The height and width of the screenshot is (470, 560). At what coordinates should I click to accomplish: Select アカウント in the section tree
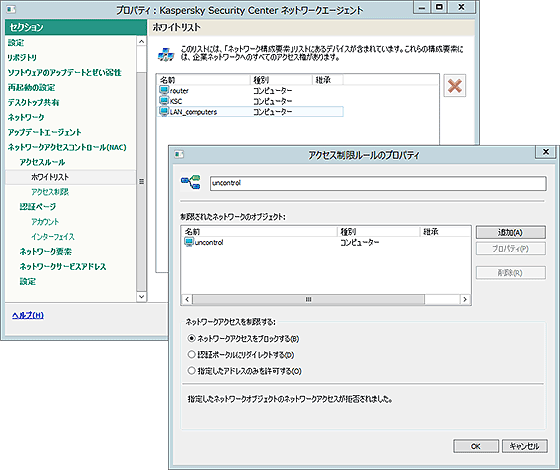(x=45, y=222)
